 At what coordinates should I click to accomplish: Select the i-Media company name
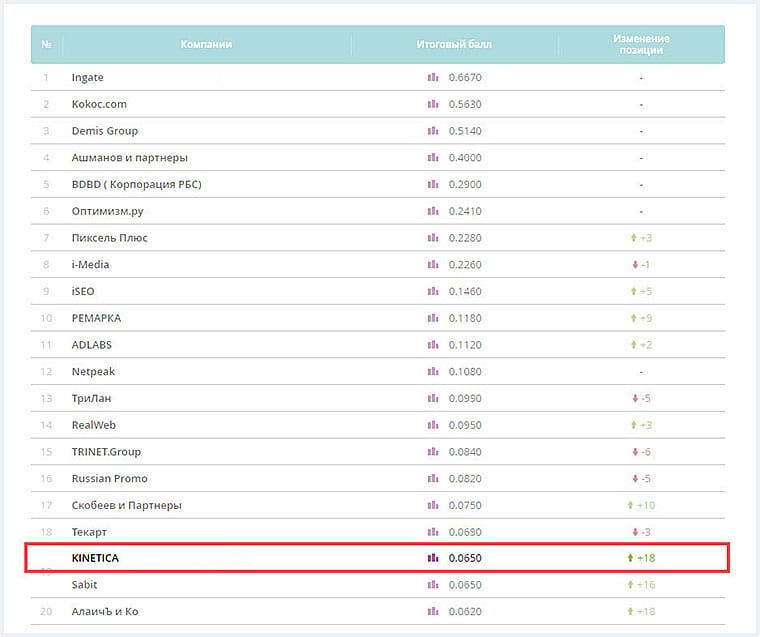point(90,264)
